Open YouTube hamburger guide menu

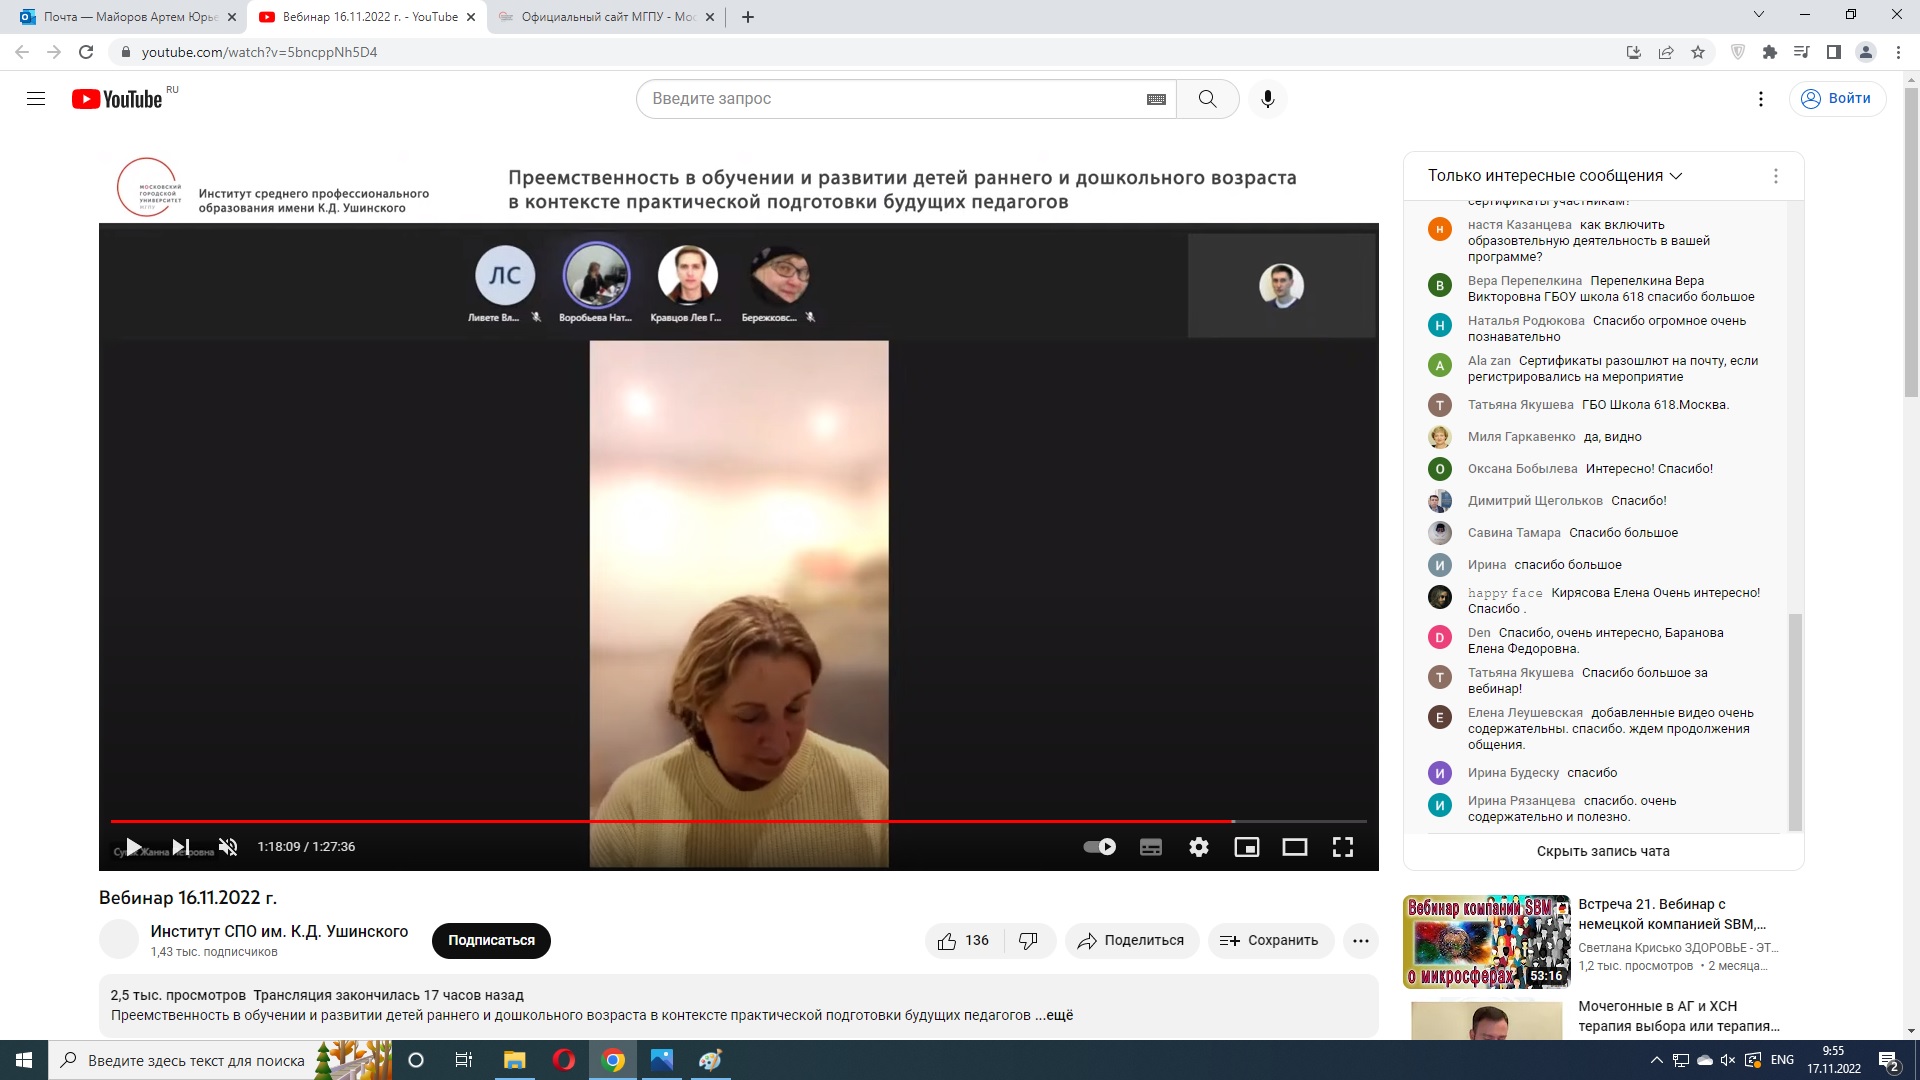(x=36, y=99)
